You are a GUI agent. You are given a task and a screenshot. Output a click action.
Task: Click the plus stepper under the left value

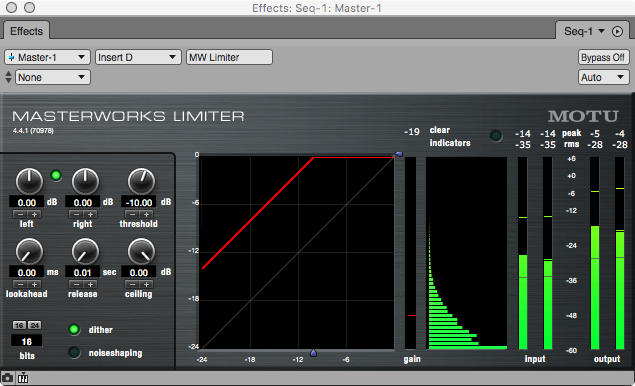pos(34,214)
